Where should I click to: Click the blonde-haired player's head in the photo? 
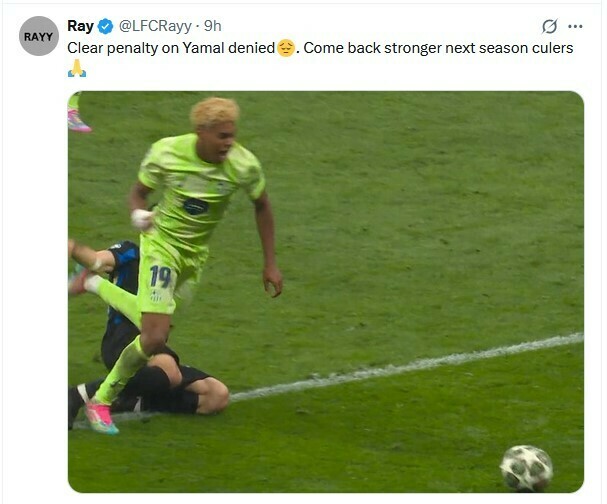pyautogui.click(x=215, y=130)
